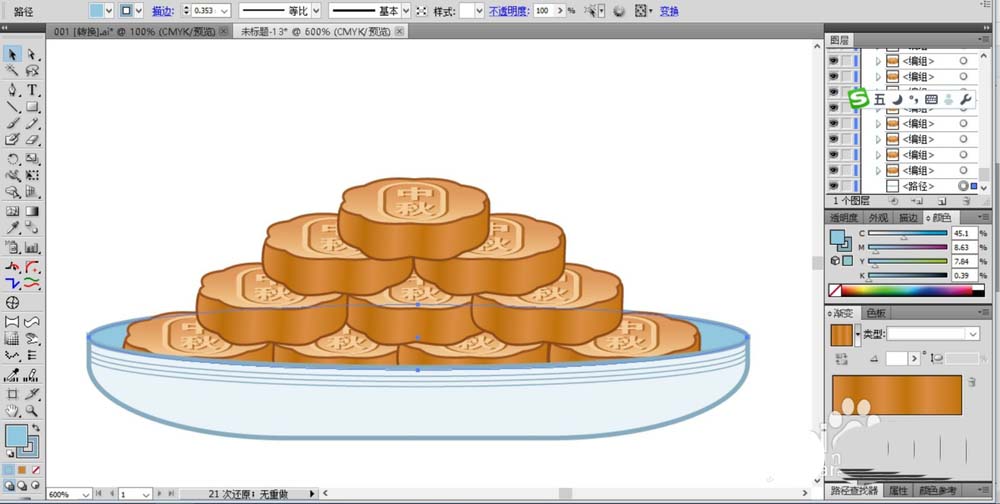Go to first artboard arrow button

click(99, 494)
